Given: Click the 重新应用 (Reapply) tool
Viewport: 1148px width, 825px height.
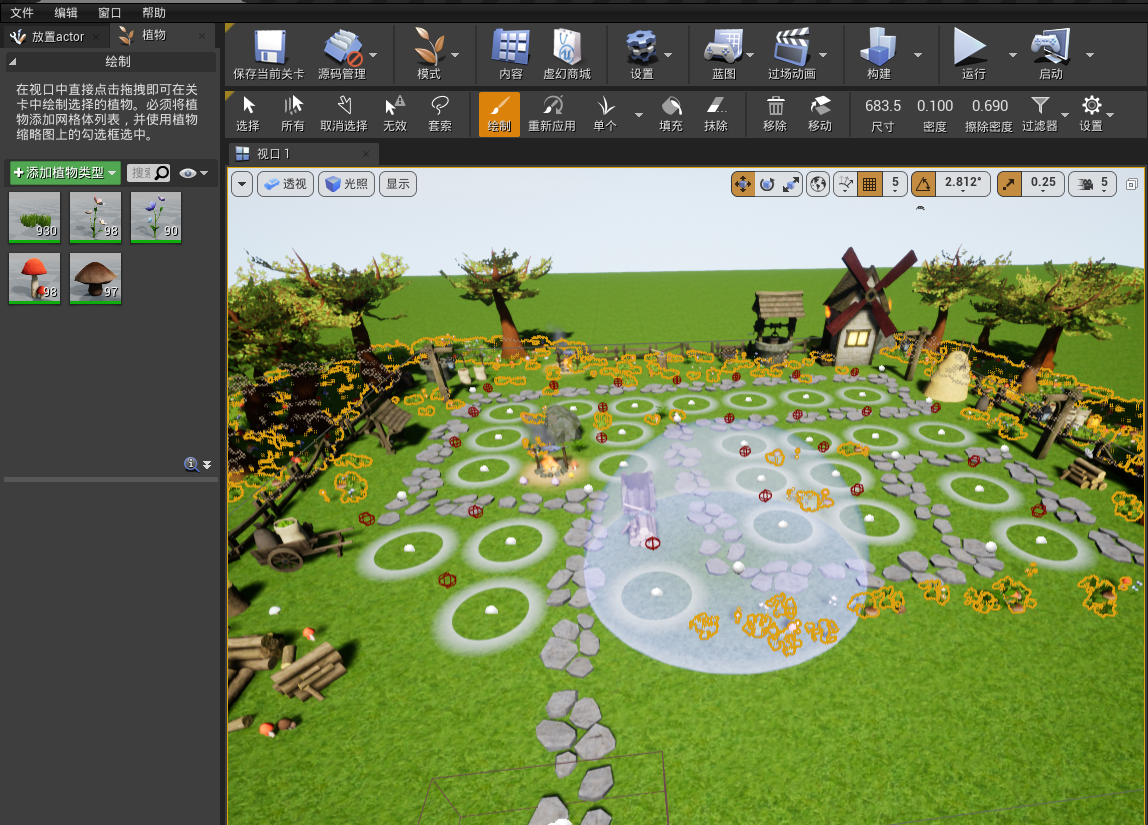Looking at the screenshot, I should tap(552, 114).
